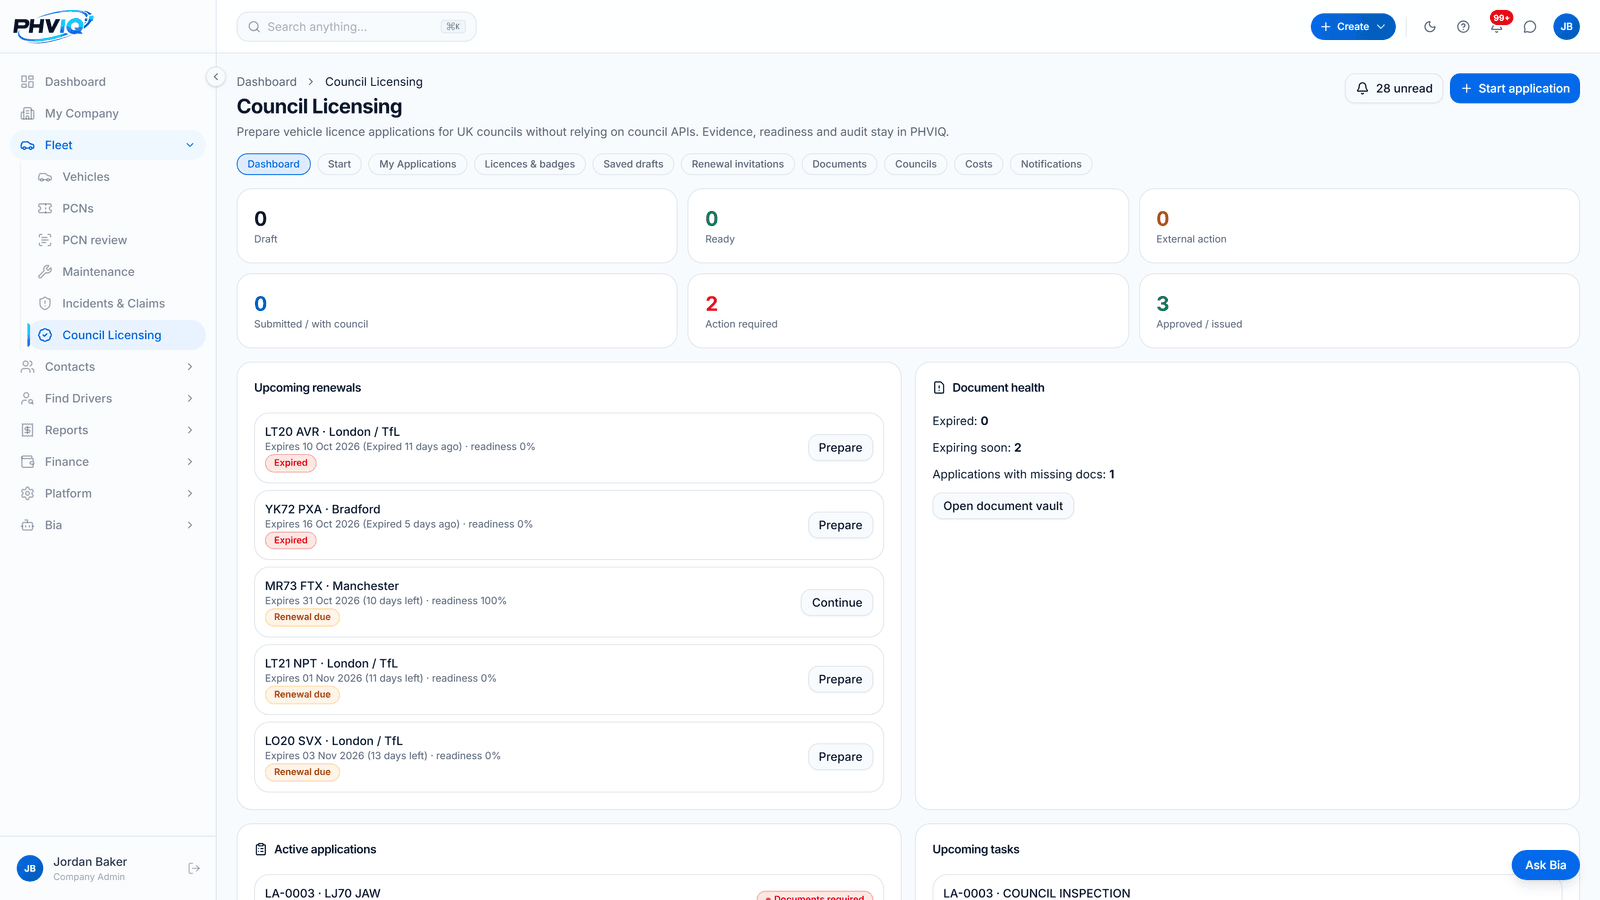Open the Create dropdown button
1600x900 pixels.
[1353, 27]
